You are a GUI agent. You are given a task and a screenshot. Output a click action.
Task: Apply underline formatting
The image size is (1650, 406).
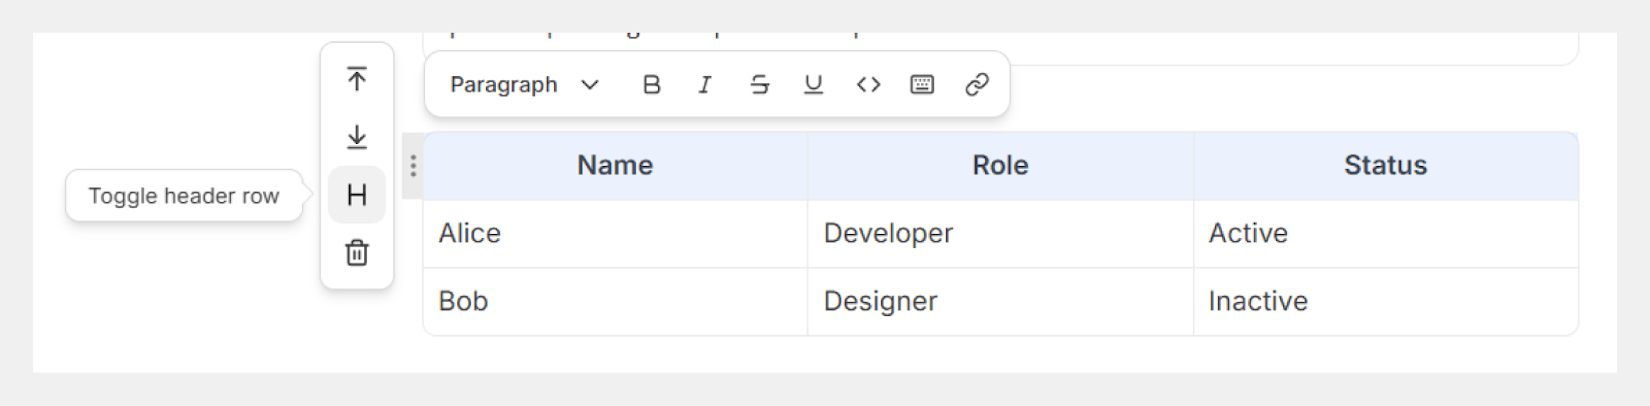coord(813,85)
